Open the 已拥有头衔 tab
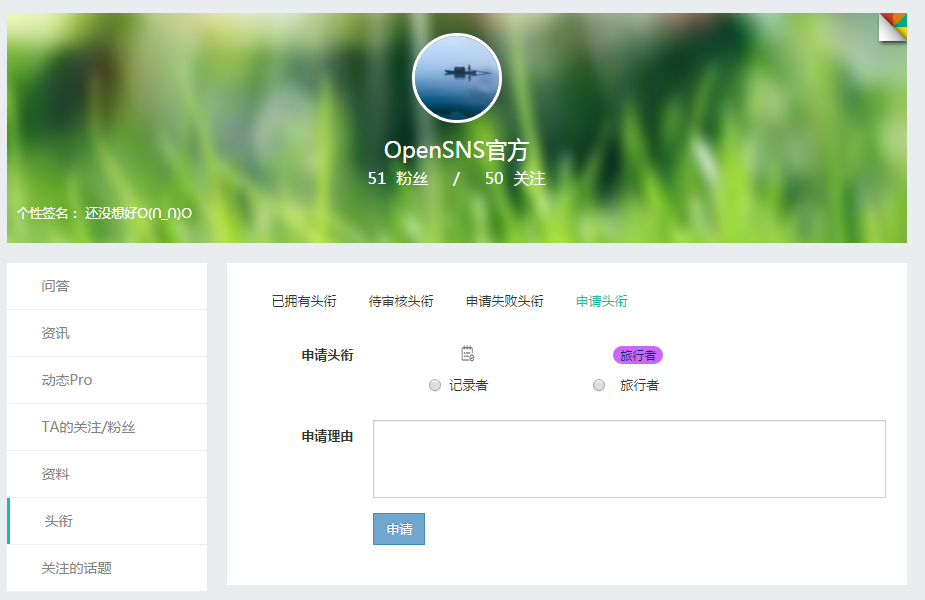This screenshot has width=925, height=600. pos(304,301)
